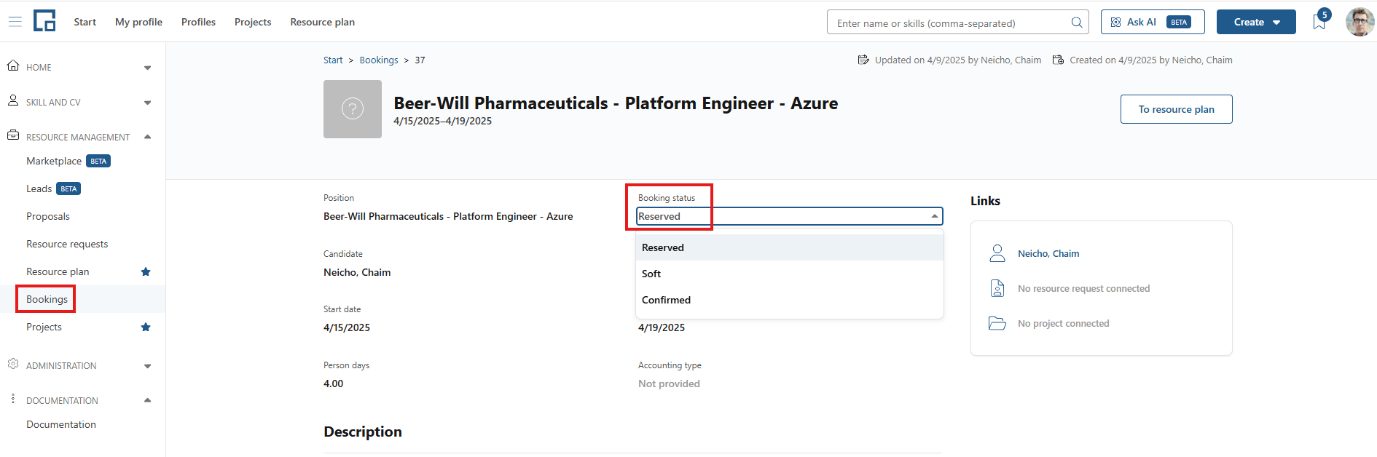Screen dimensions: 1377x457
Task: Click the placeholder question mark thumbnail
Action: pos(352,109)
